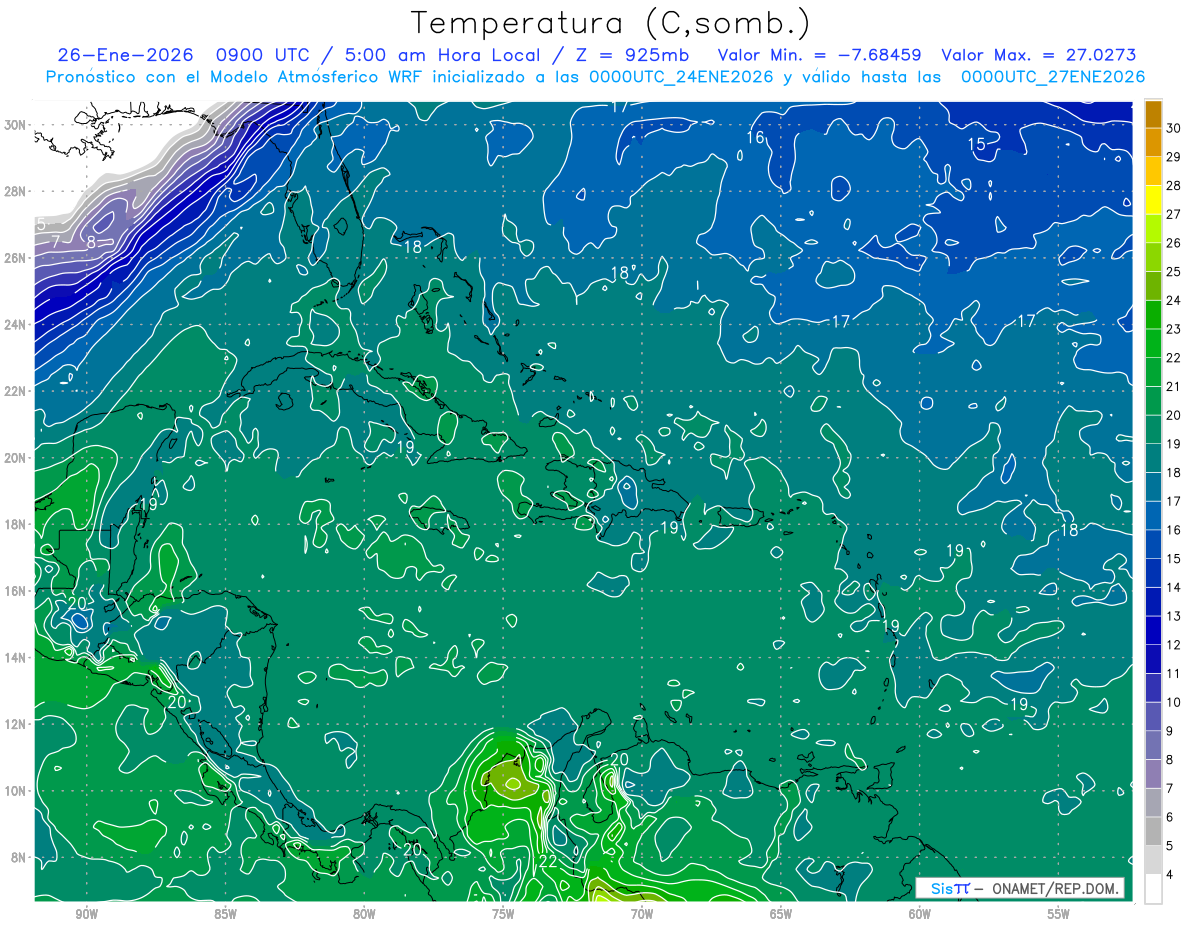Click the latitude axis label "16N"

pos(16,591)
